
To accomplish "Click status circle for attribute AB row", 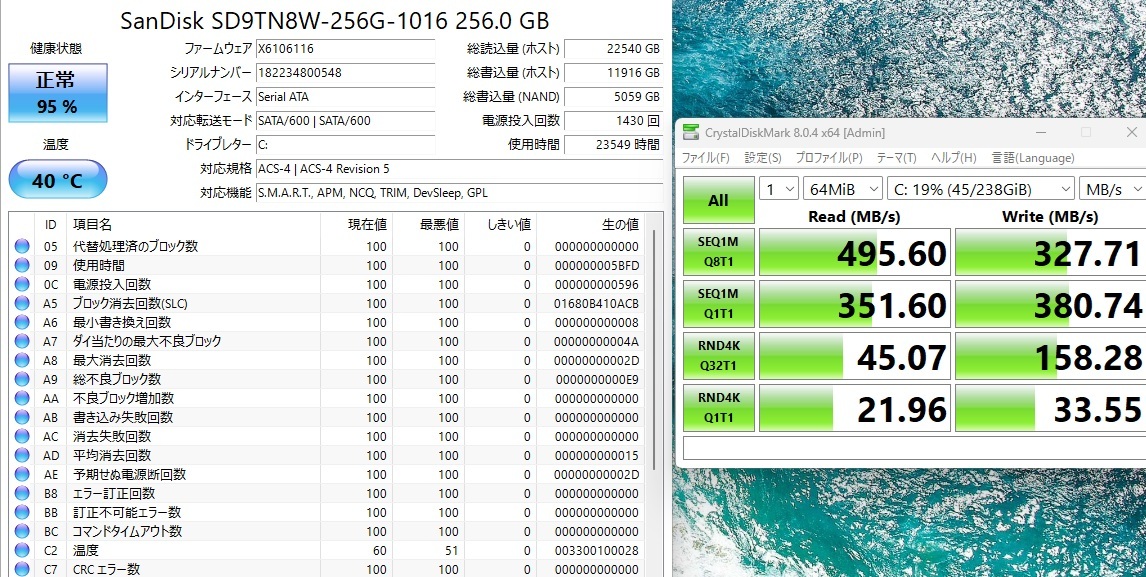I will pyautogui.click(x=22, y=418).
